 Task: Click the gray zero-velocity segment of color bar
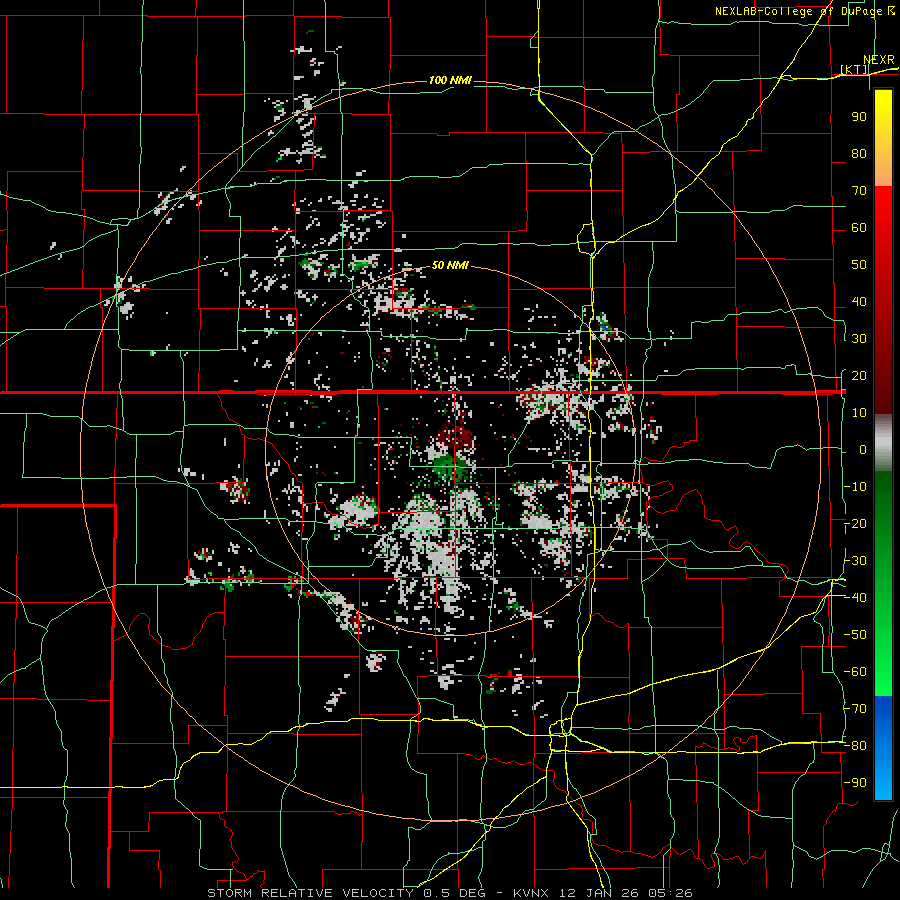(x=883, y=443)
